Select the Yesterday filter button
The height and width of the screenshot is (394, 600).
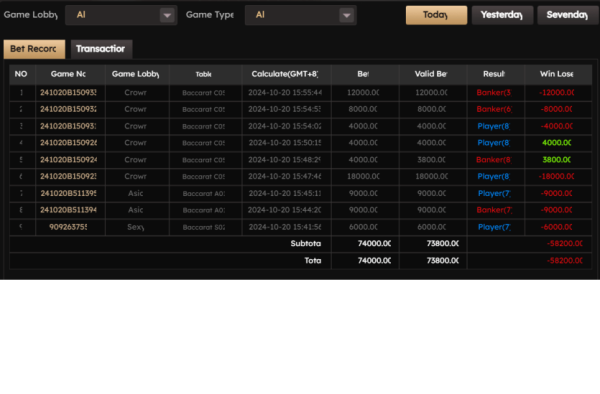(x=502, y=15)
